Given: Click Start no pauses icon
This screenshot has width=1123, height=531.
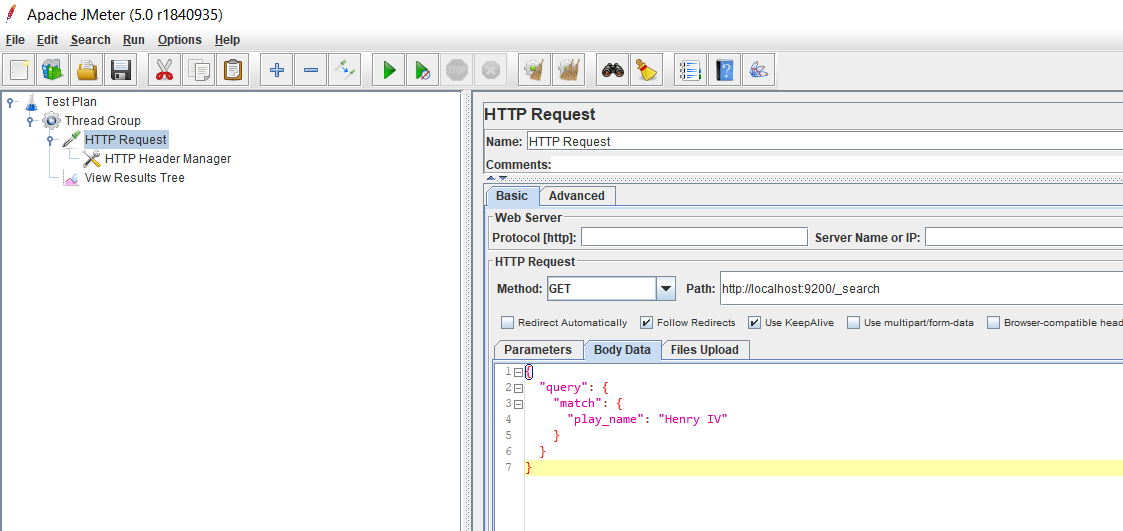Looking at the screenshot, I should point(423,70).
